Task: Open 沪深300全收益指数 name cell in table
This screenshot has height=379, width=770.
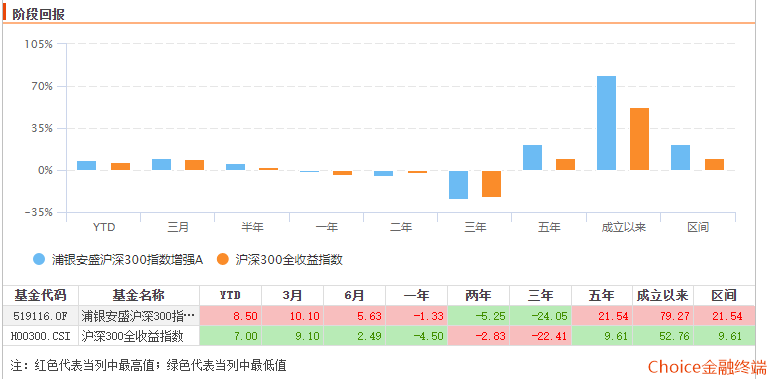Action: (x=139, y=336)
